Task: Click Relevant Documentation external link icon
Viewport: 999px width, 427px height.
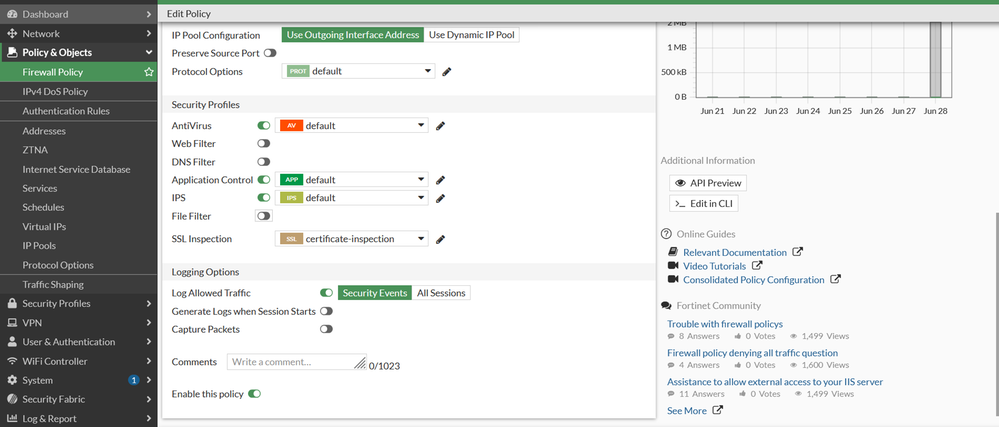Action: 797,252
